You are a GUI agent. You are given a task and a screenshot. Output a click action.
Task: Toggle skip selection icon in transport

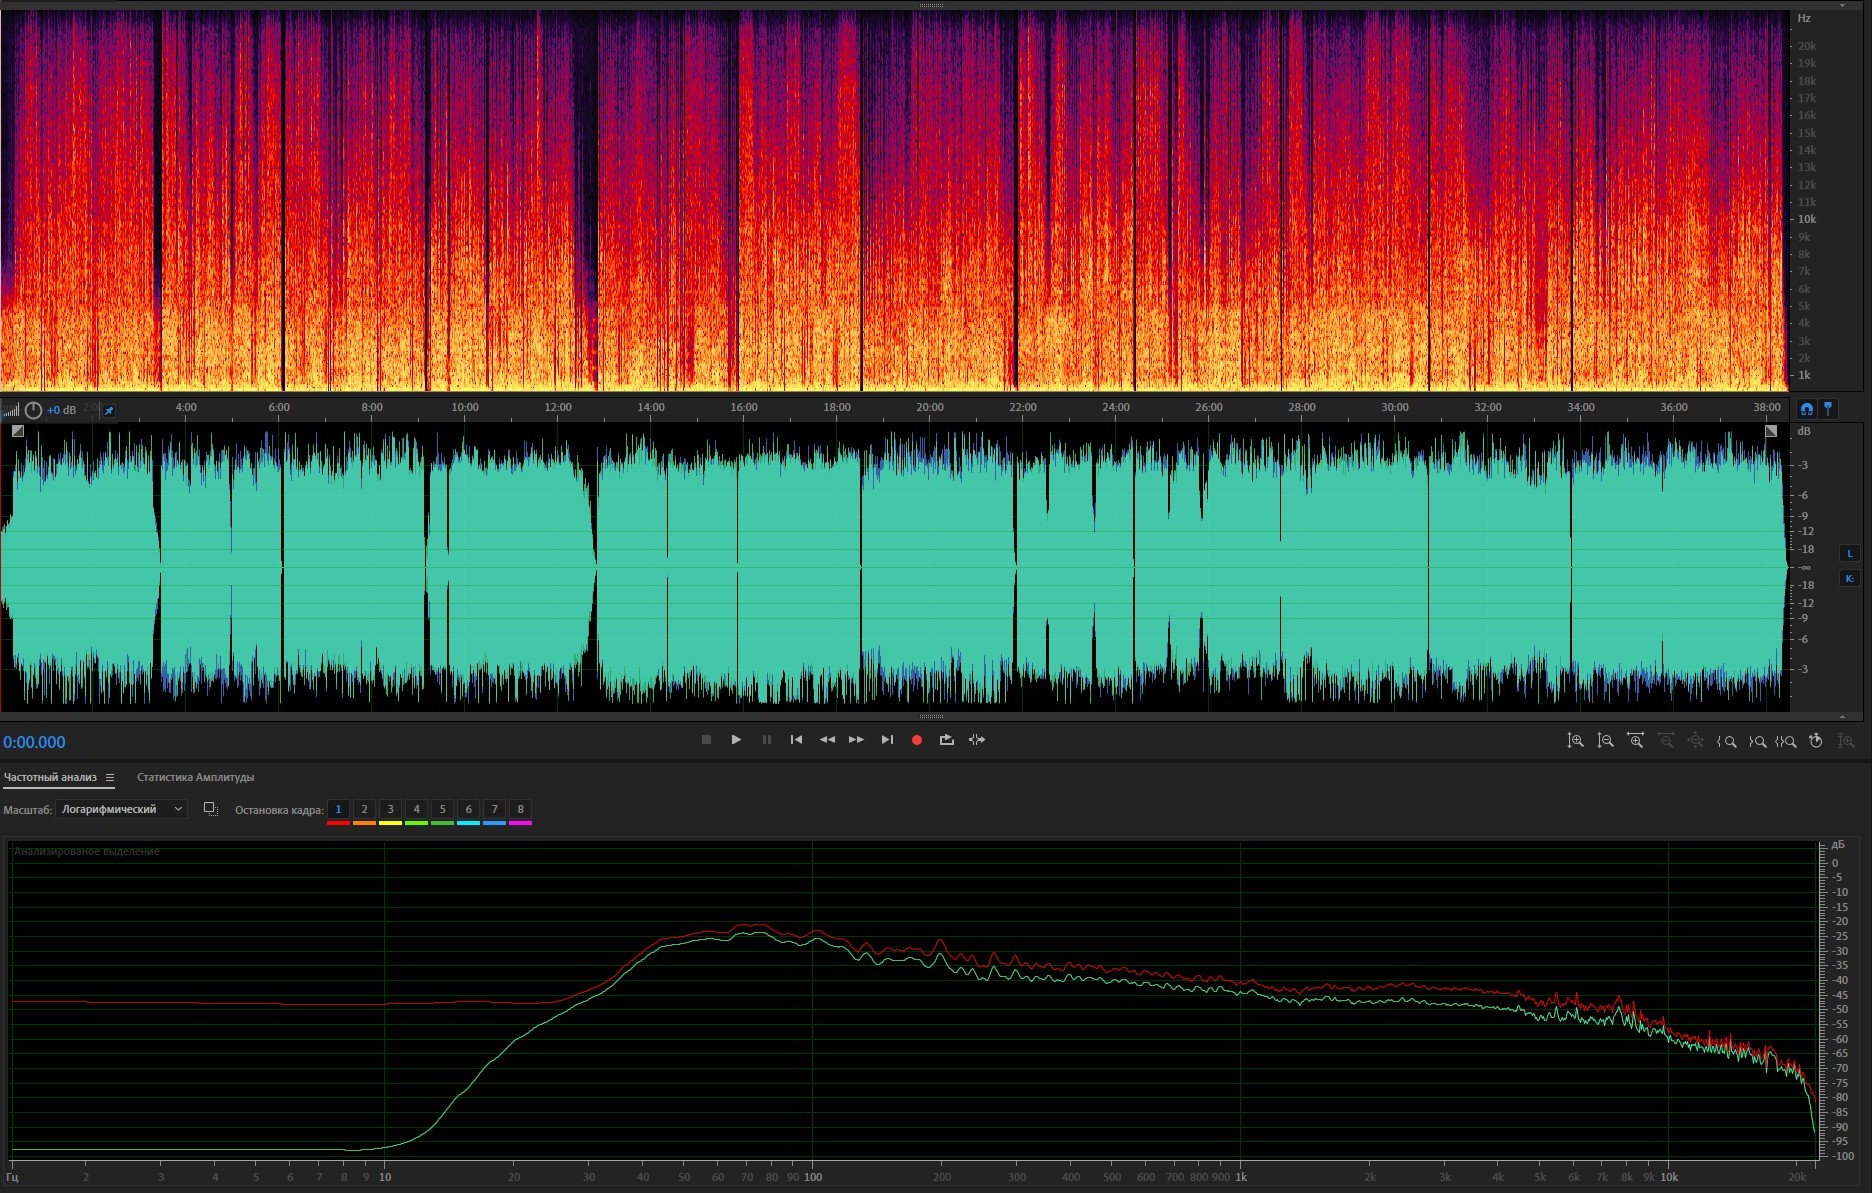point(977,740)
